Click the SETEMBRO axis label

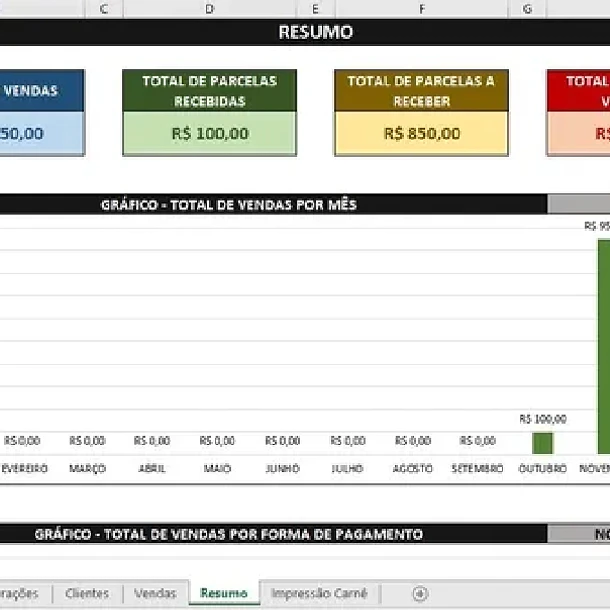(x=477, y=468)
